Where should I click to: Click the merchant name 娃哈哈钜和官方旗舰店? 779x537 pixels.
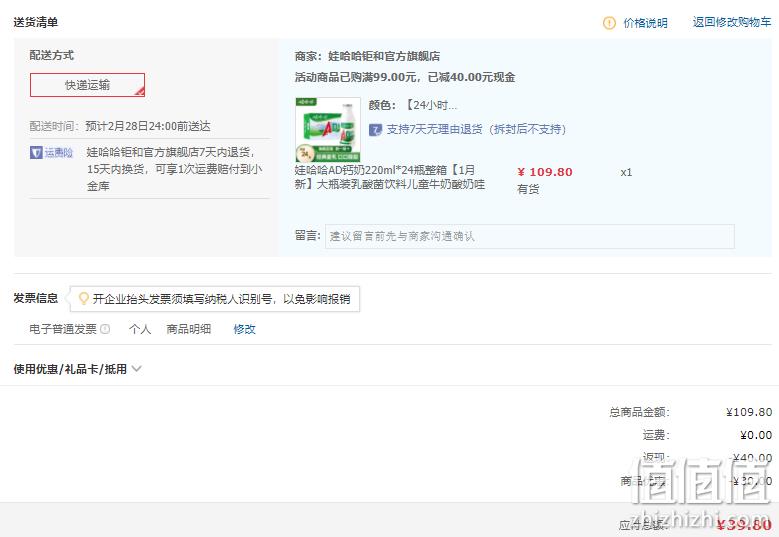(x=384, y=56)
